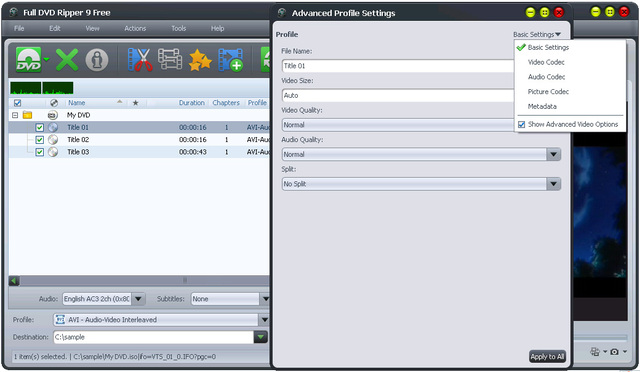
Task: Select the Clip scissors tool
Action: pos(140,60)
